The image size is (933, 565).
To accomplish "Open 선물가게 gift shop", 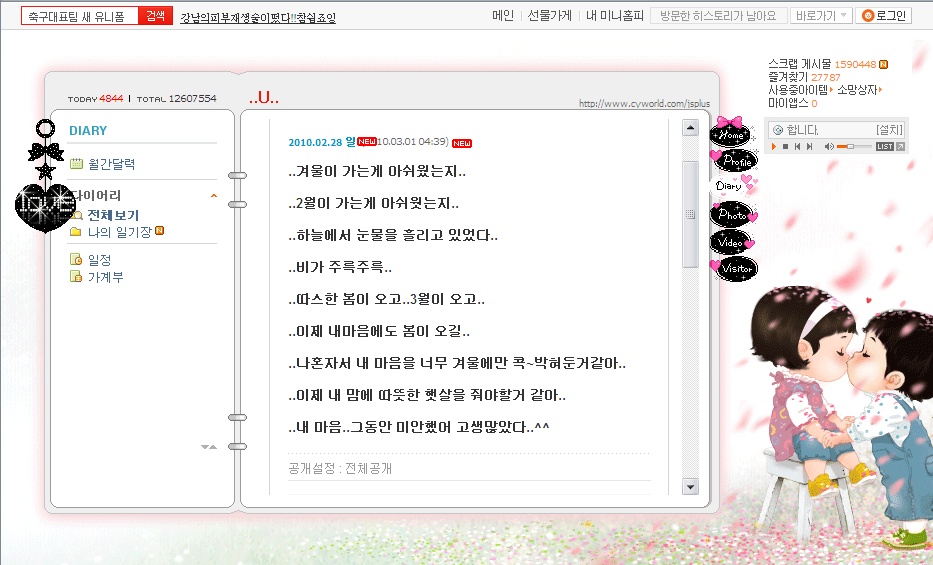I will click(x=549, y=15).
